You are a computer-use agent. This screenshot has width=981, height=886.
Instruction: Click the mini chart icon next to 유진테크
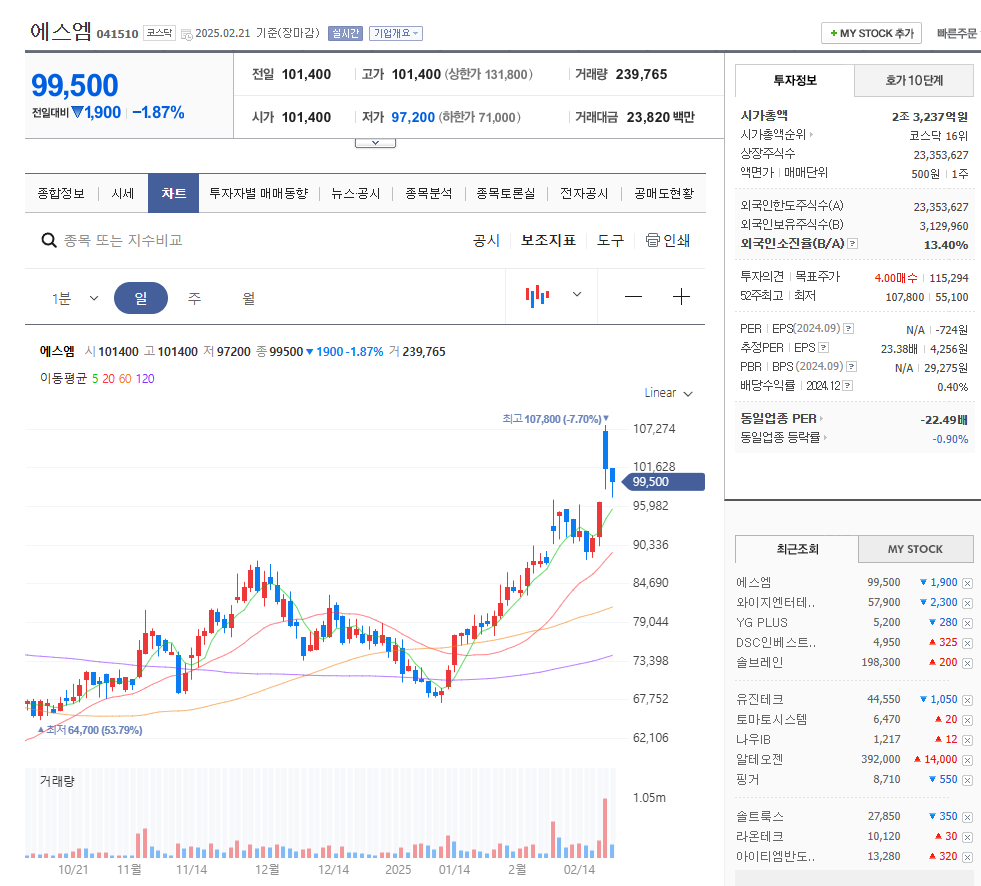[969, 699]
